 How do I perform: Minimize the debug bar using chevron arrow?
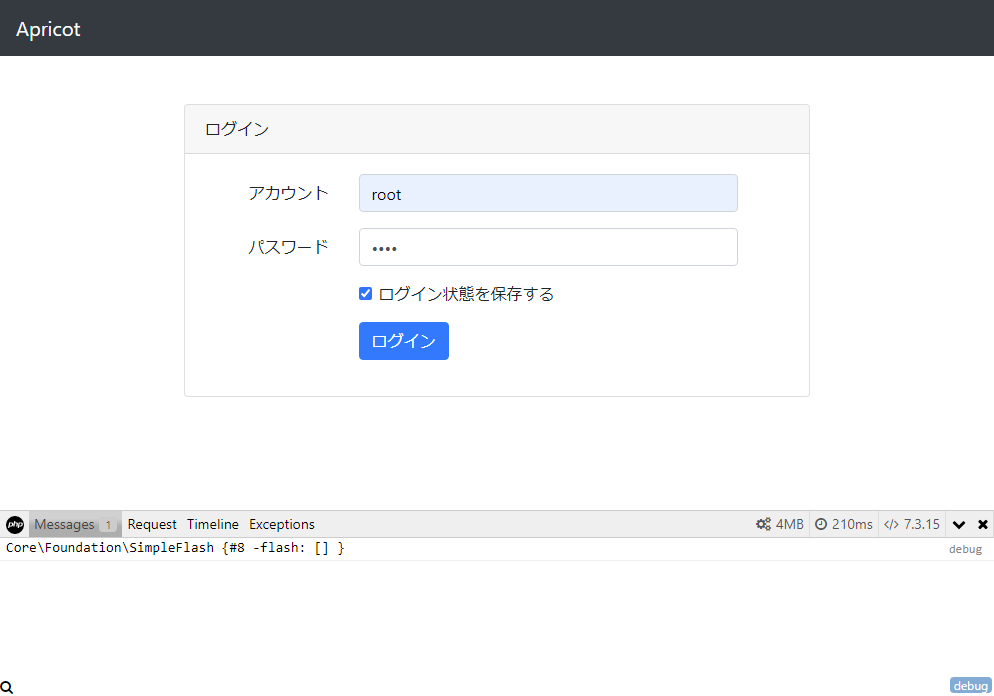[959, 525]
